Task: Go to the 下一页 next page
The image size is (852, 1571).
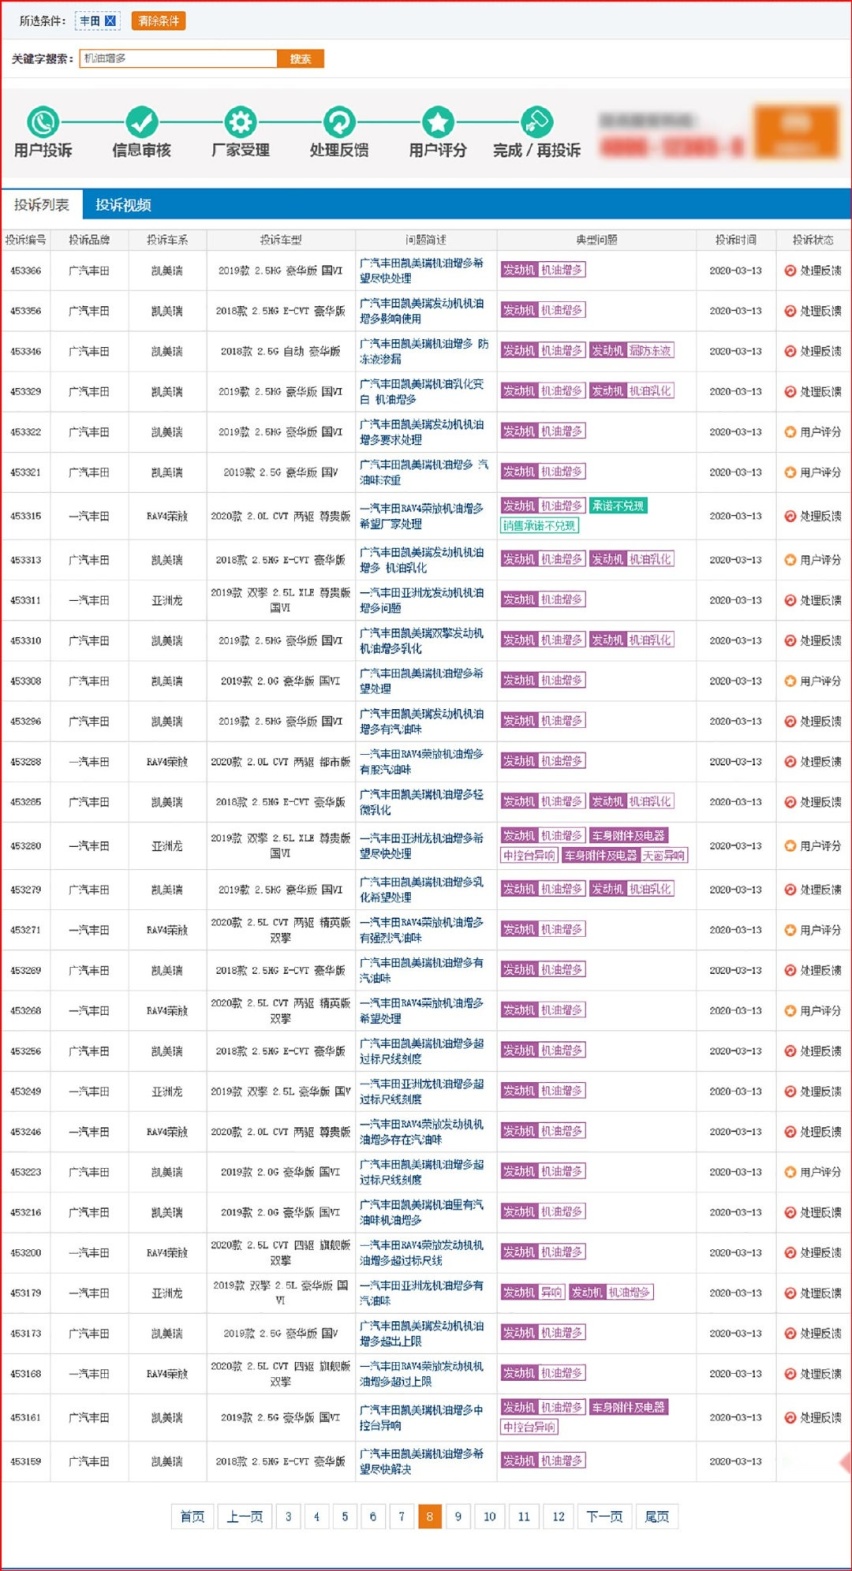Action: point(604,1517)
